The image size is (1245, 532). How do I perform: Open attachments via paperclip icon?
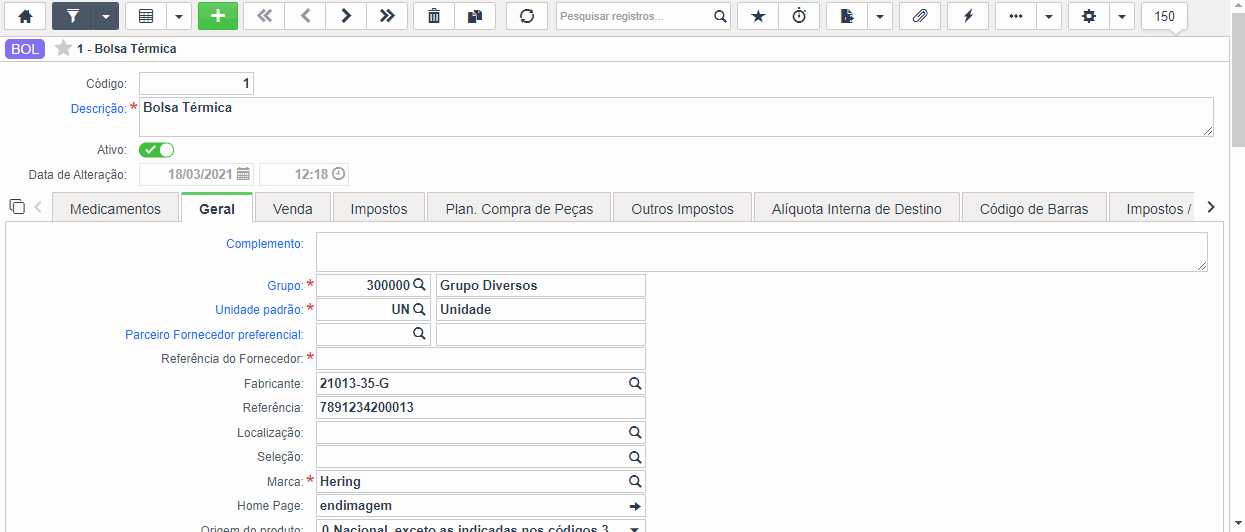pos(920,16)
